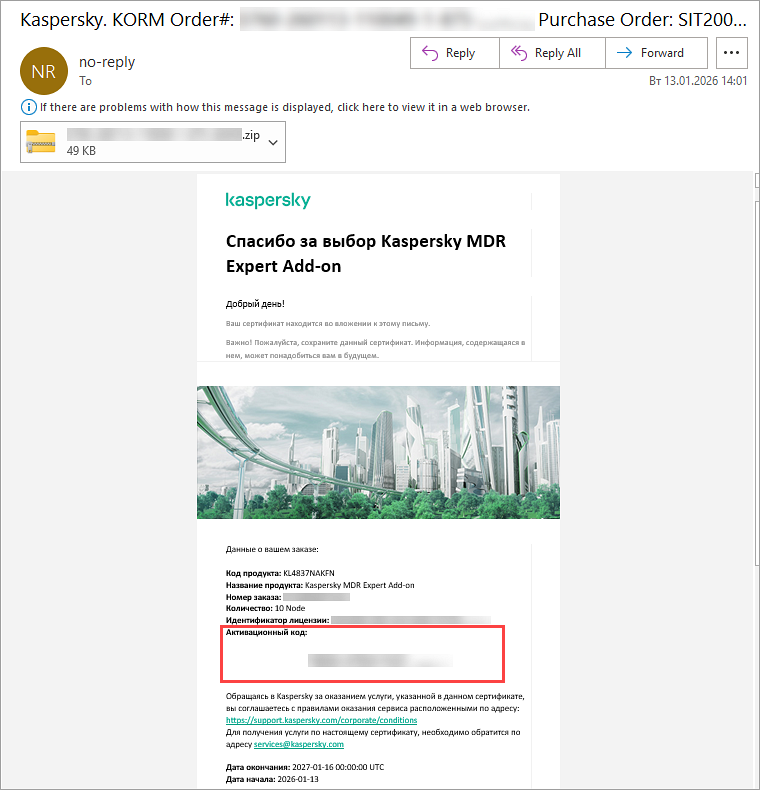
Task: Click the NR sender avatar
Action: point(44,71)
